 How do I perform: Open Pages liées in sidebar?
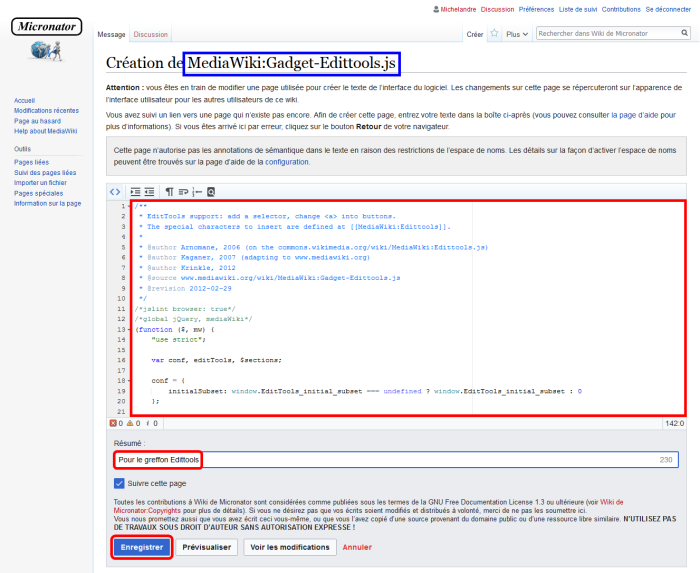pos(31,162)
